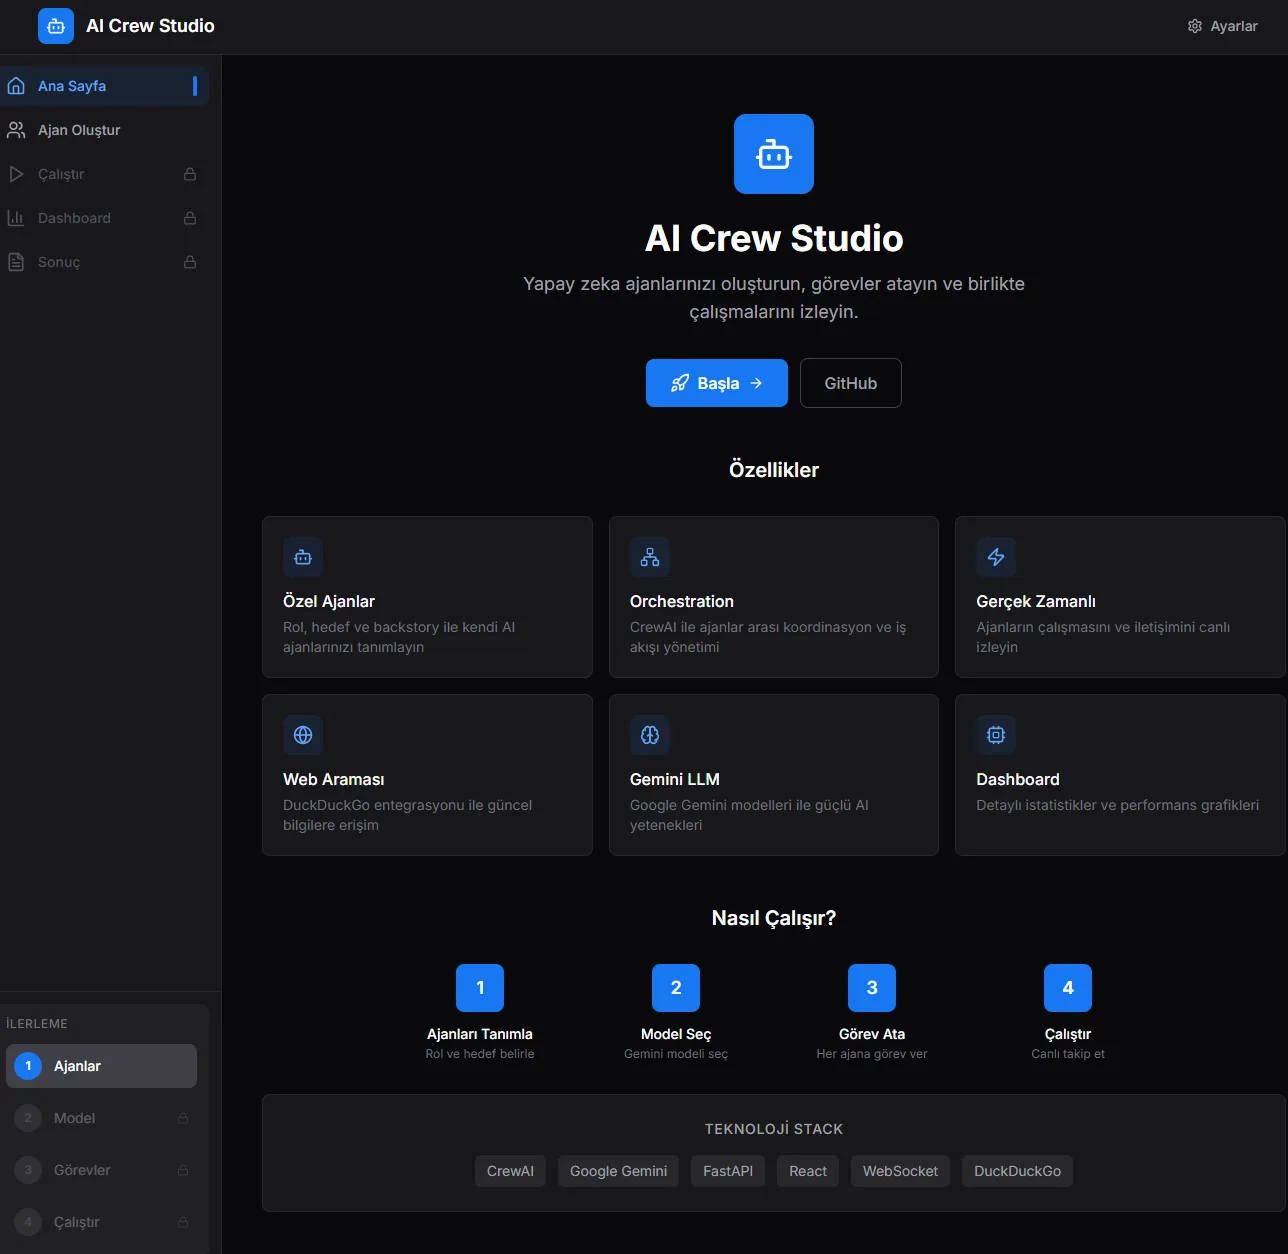Click the "Nasıl Çalışır?" section heading
The image size is (1288, 1254).
(x=774, y=918)
